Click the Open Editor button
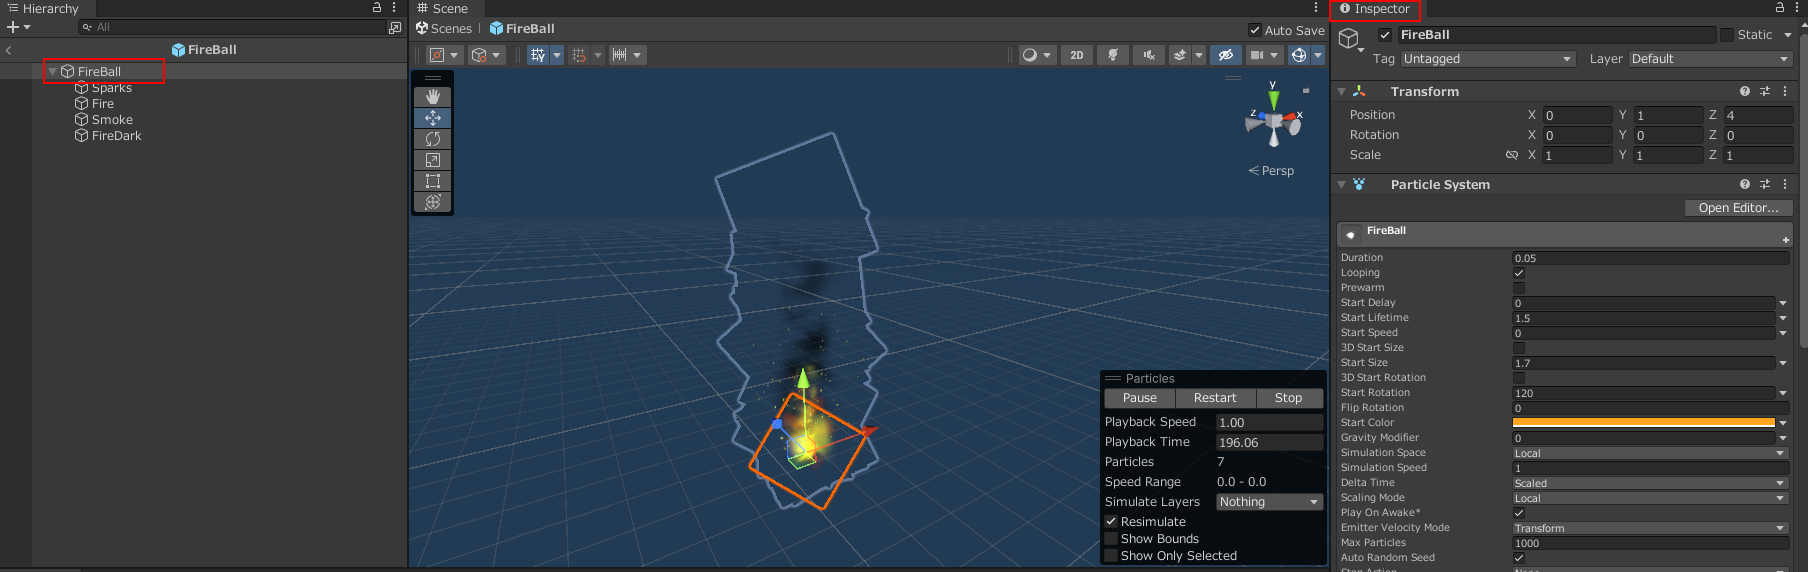Image resolution: width=1808 pixels, height=572 pixels. point(1738,208)
